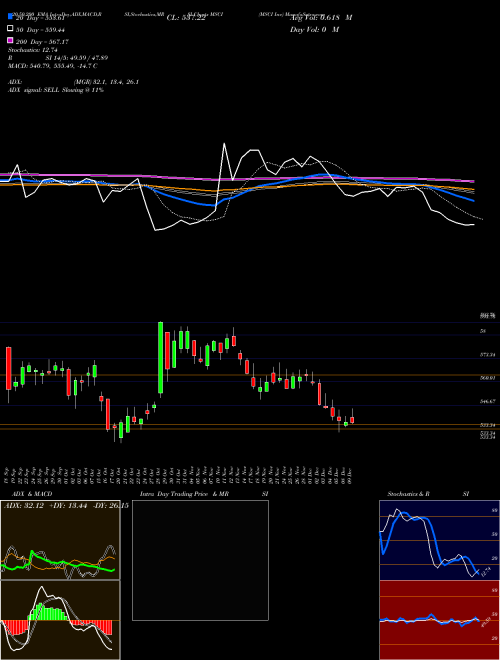
Task: Click the 'ADX: 32.12 +DY: 13.44 -DY: 26.15' readout
Action: click(66, 506)
